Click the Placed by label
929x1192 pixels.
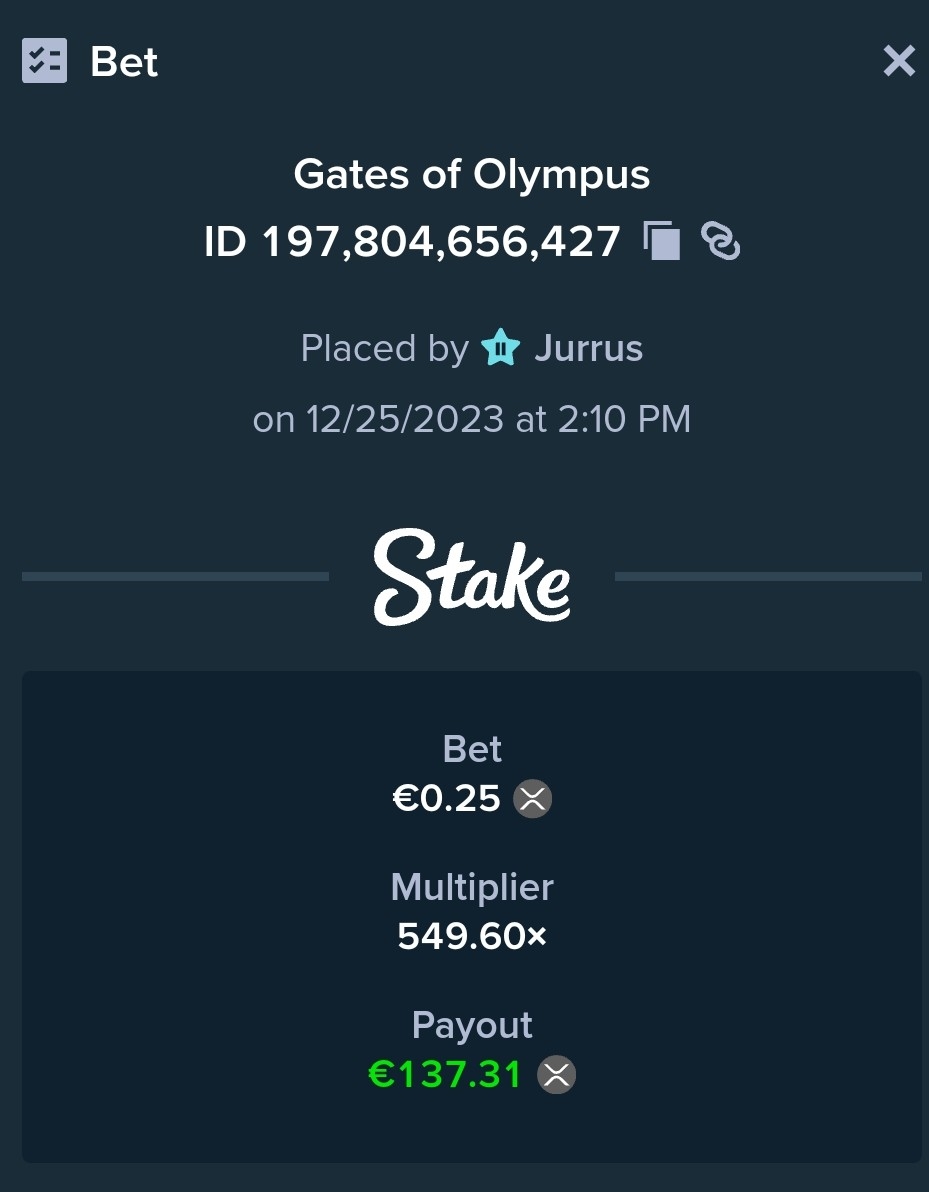point(385,348)
